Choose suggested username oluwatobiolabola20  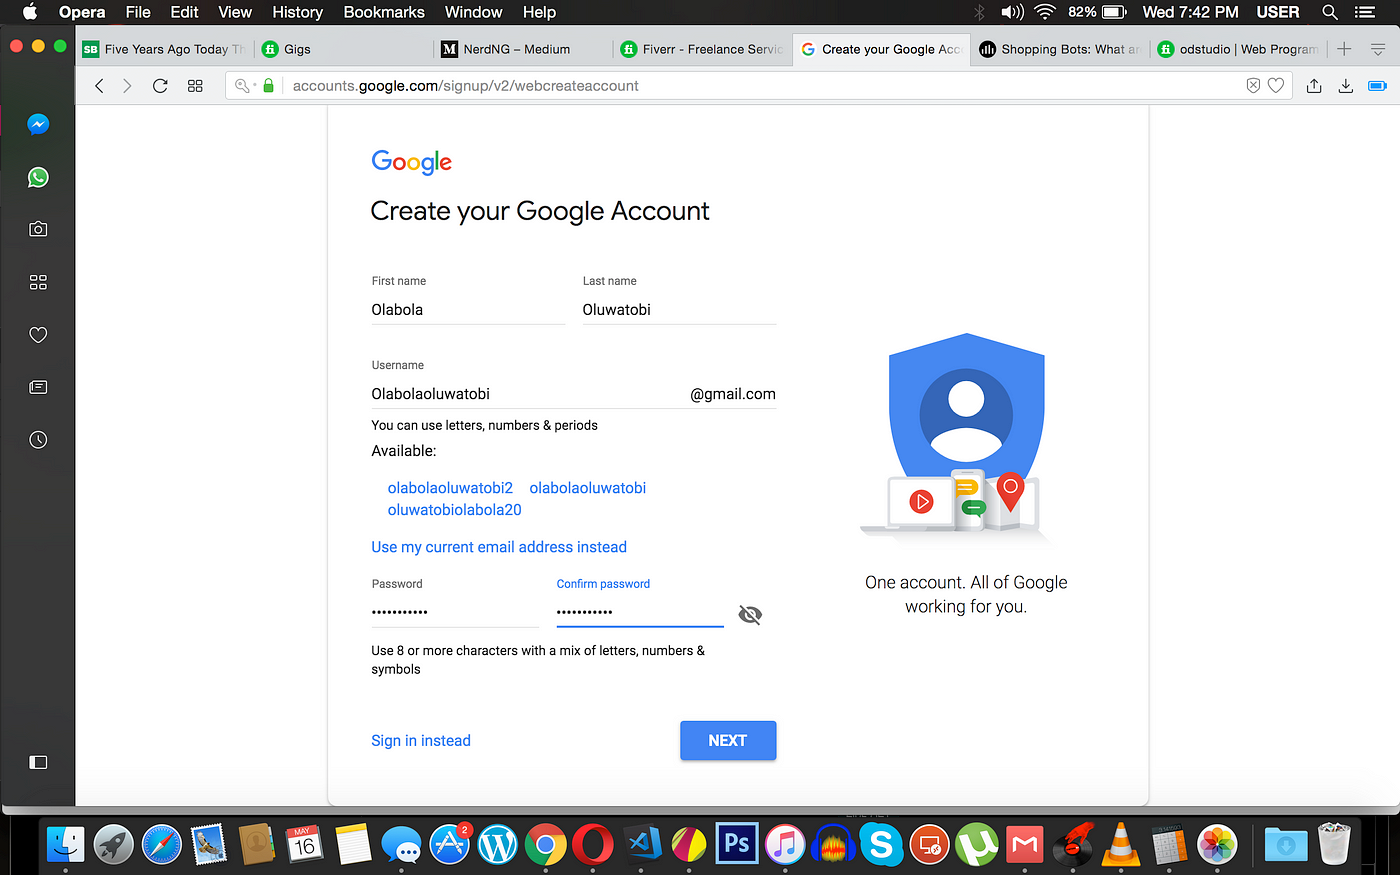pyautogui.click(x=455, y=510)
